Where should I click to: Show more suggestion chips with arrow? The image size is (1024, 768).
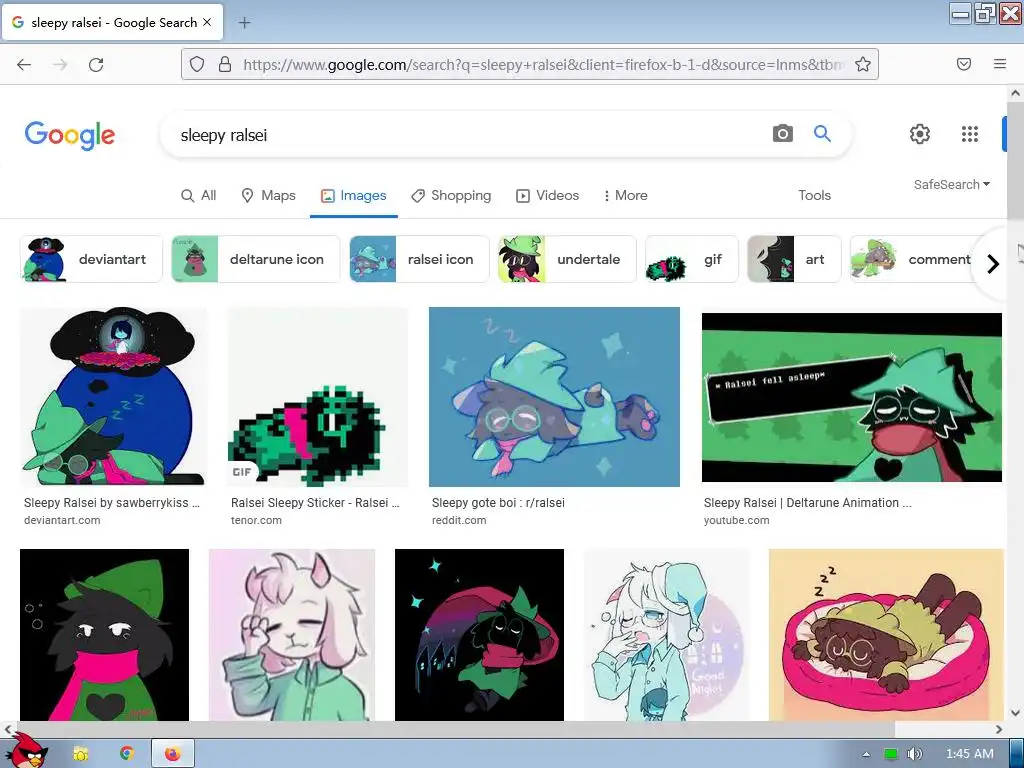click(x=993, y=264)
